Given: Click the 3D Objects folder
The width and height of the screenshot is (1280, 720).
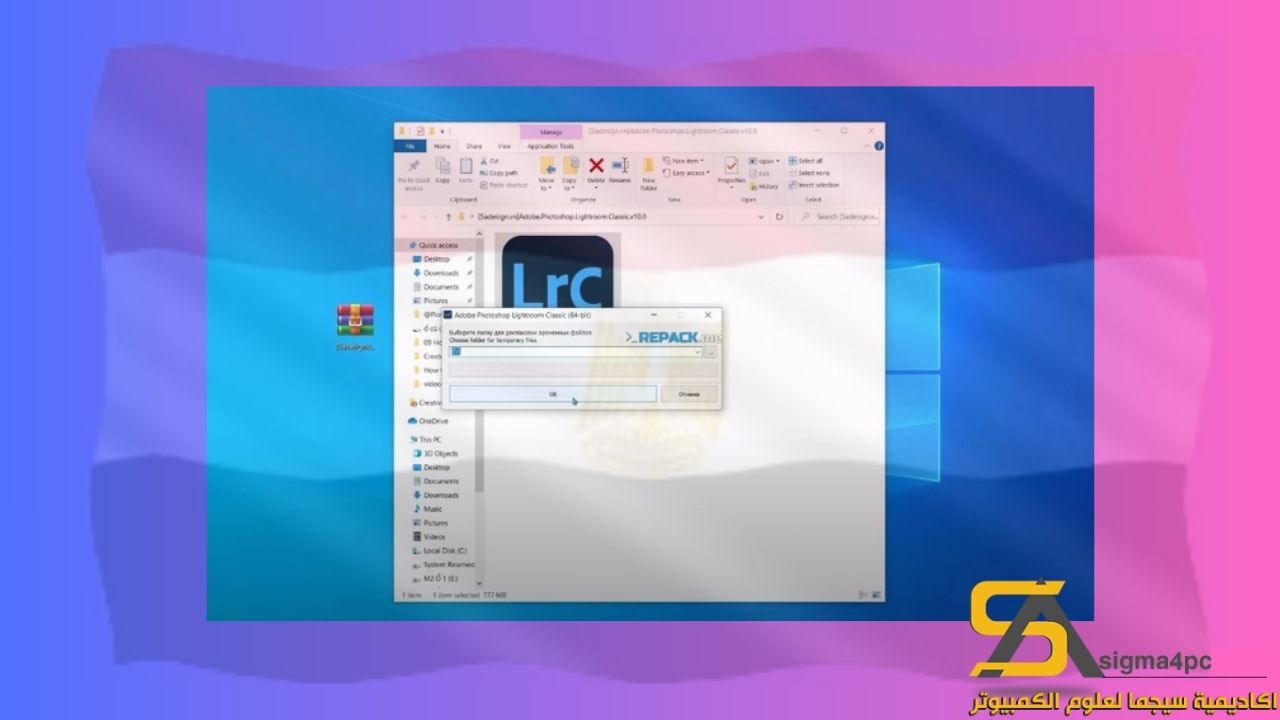Looking at the screenshot, I should (437, 453).
